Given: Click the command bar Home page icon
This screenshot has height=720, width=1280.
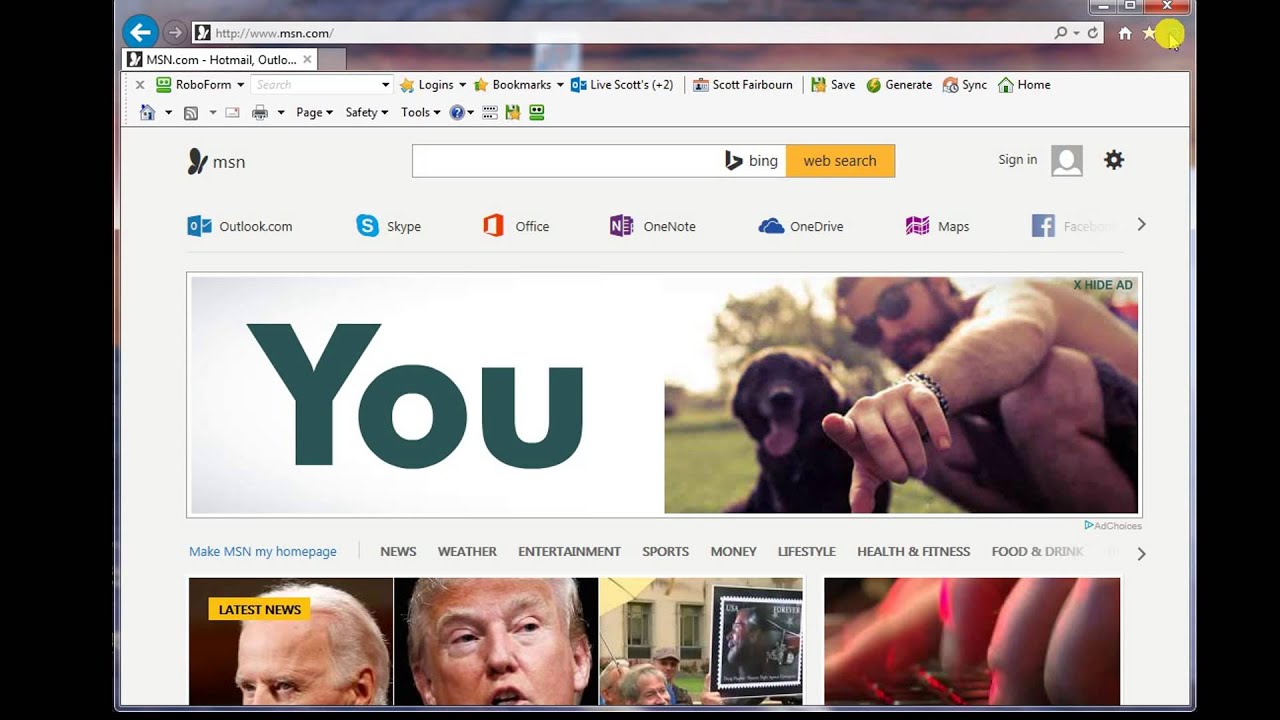Looking at the screenshot, I should click(147, 112).
